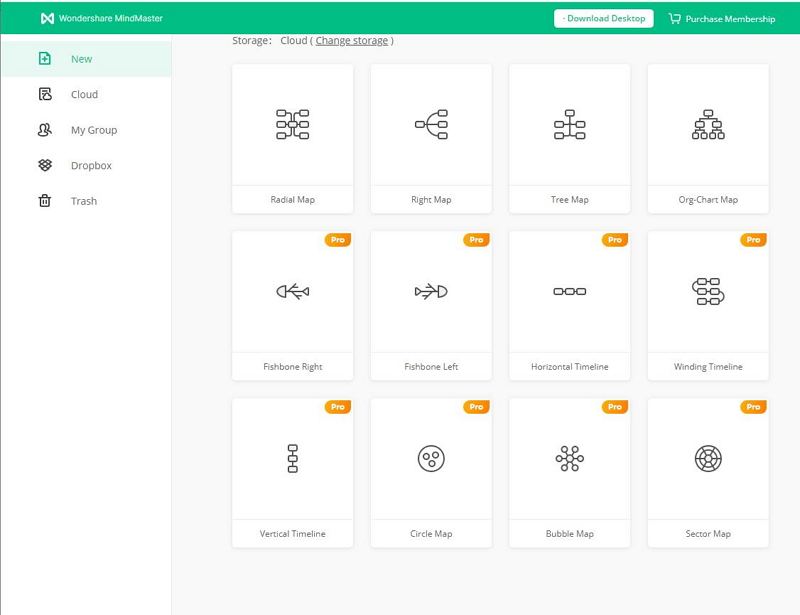Pick the Winding Timeline template icon
Image resolution: width=800 pixels, height=615 pixels.
(x=708, y=291)
